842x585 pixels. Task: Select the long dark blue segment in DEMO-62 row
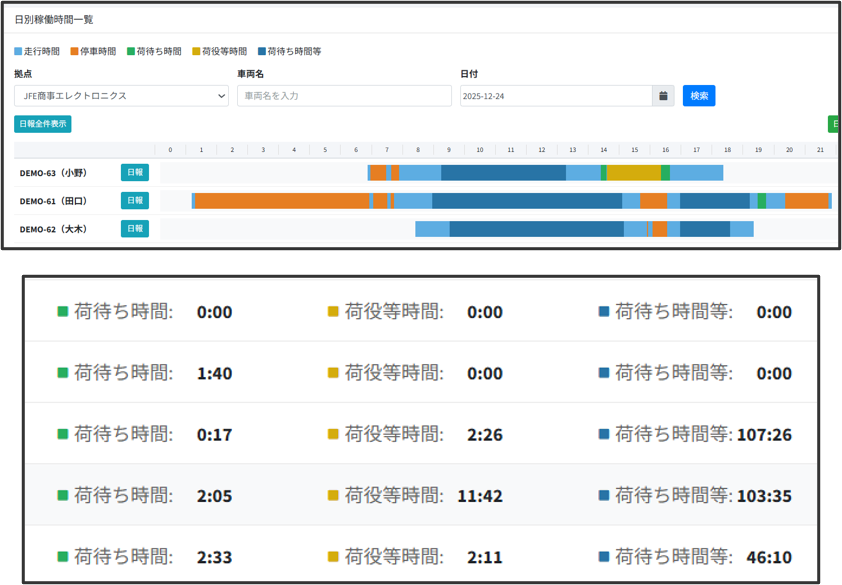click(x=536, y=229)
